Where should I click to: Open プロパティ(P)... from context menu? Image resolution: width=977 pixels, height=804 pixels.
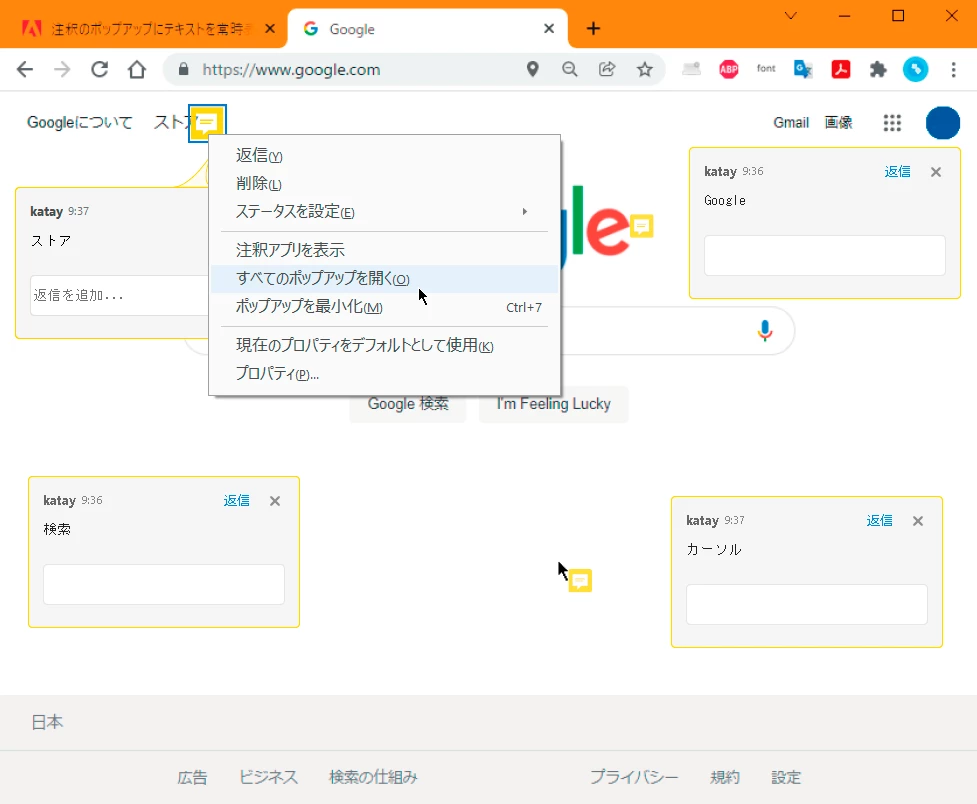click(x=384, y=373)
